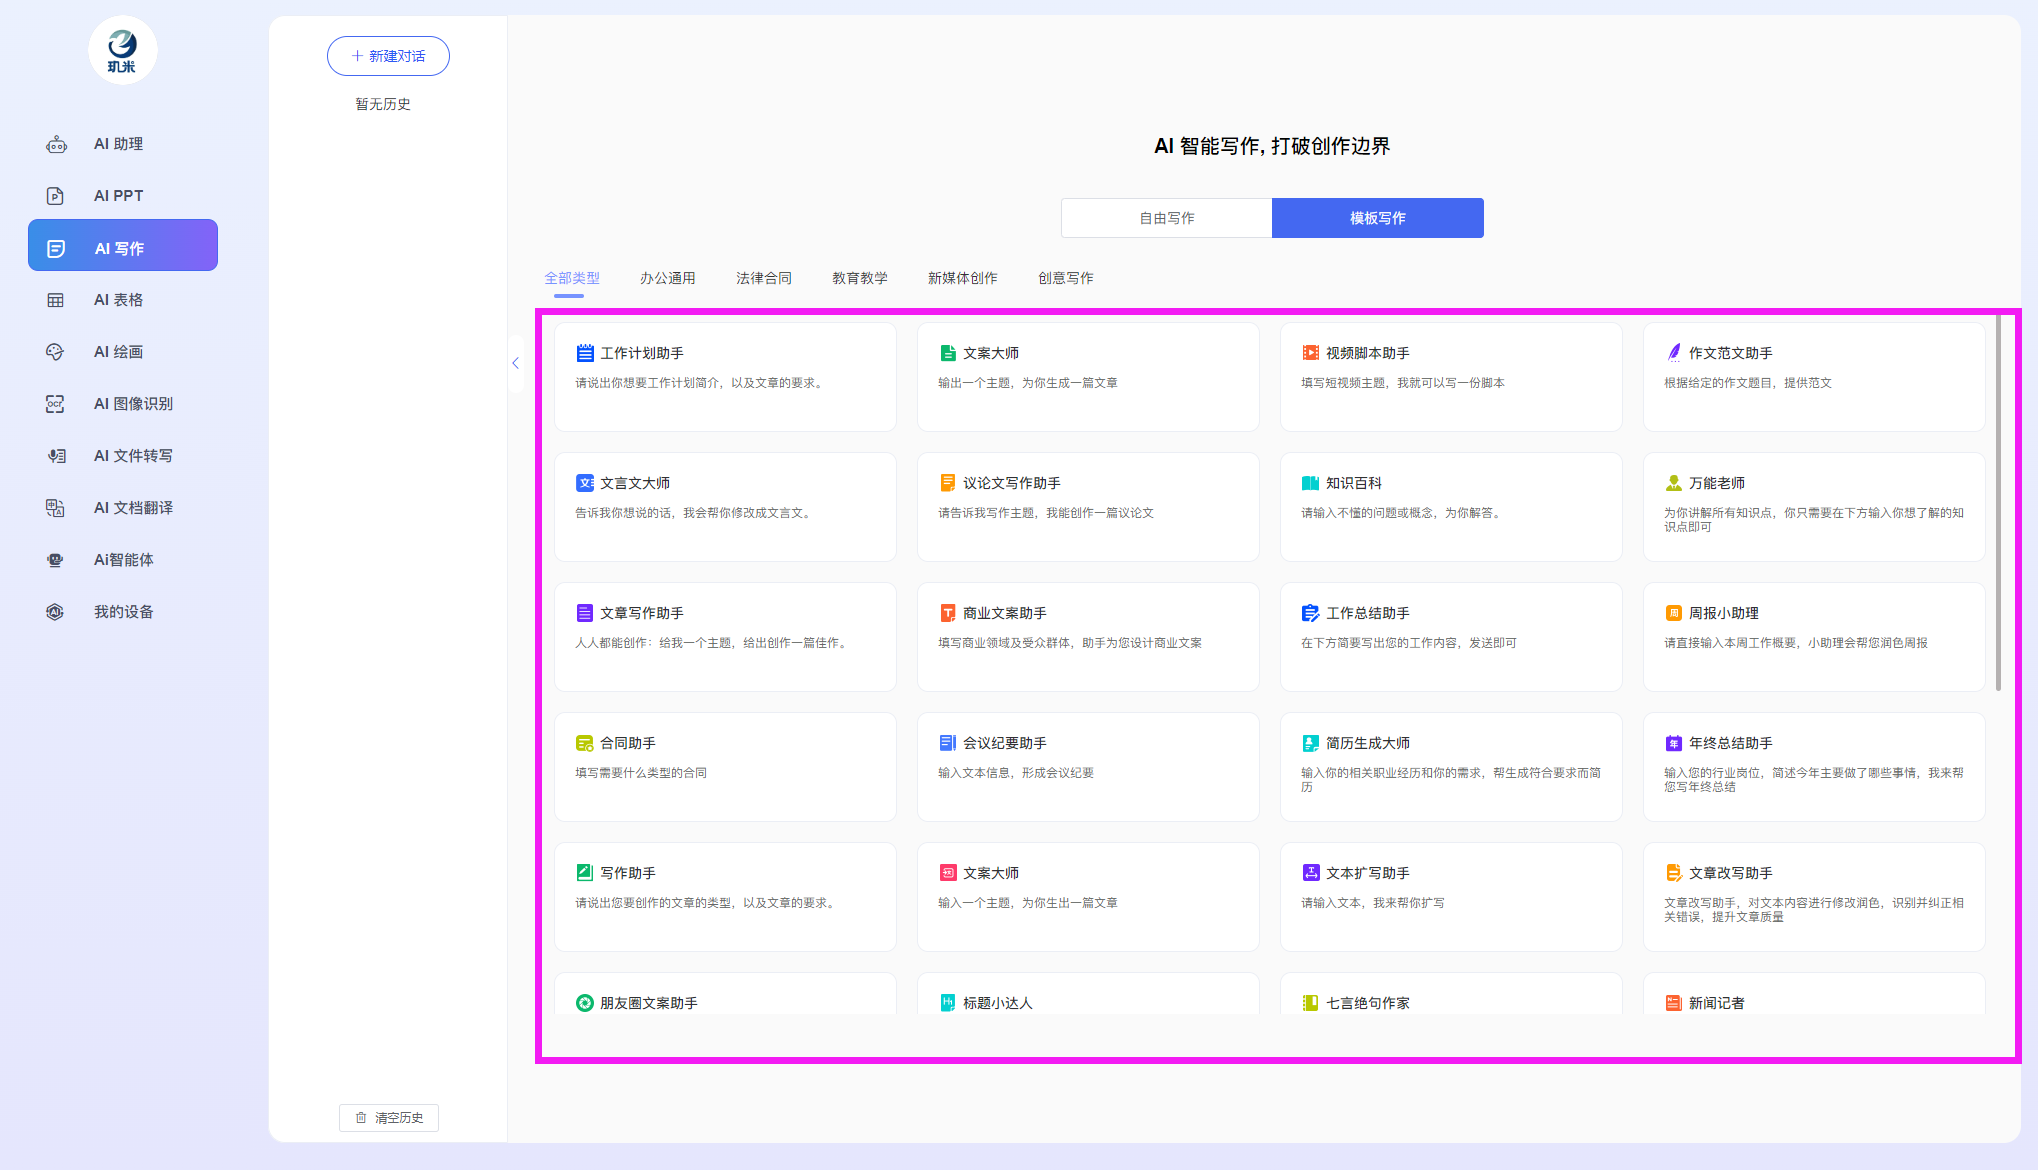Open AI 文档翻译 translate icon
Screen dimensions: 2038x1170
point(56,508)
